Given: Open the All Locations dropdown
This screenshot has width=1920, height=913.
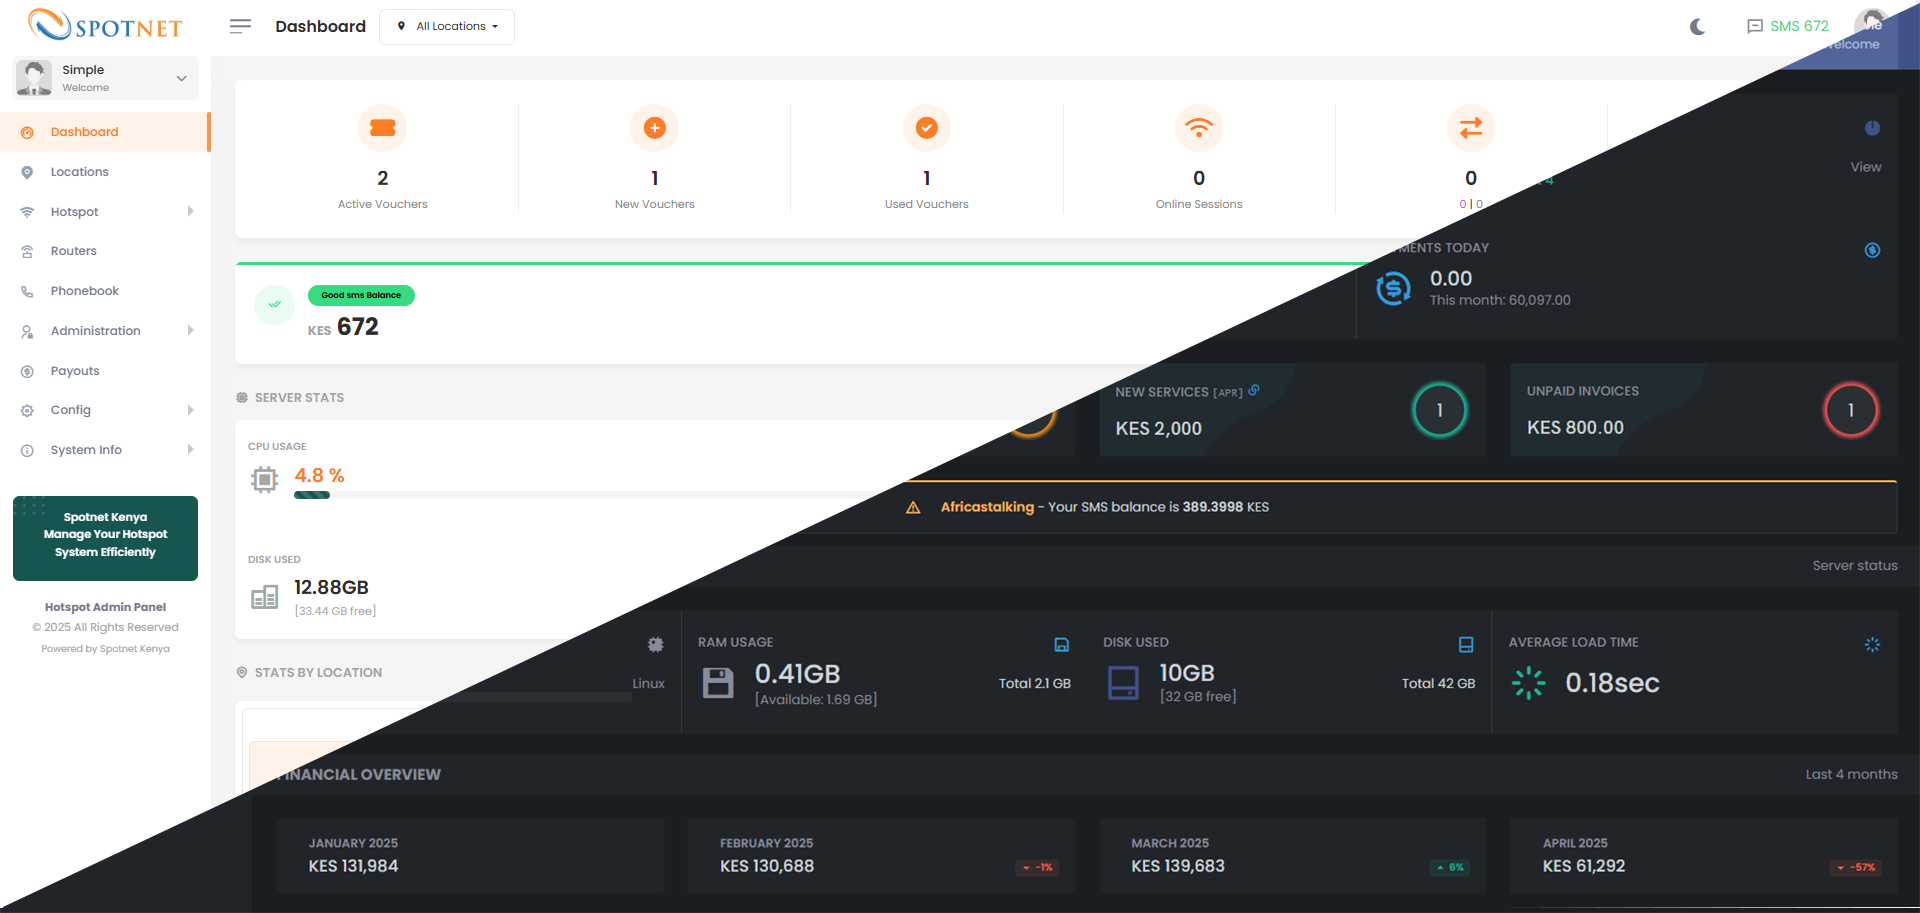Looking at the screenshot, I should [447, 27].
